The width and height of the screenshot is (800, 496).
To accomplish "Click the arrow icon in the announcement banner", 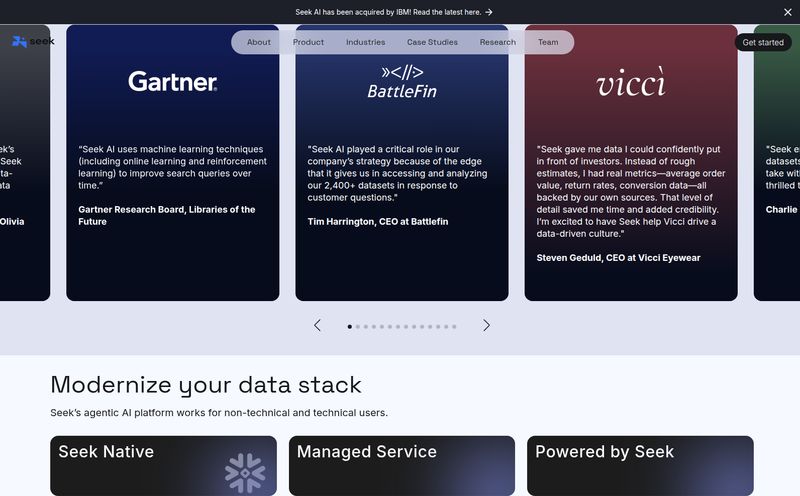I will [488, 12].
